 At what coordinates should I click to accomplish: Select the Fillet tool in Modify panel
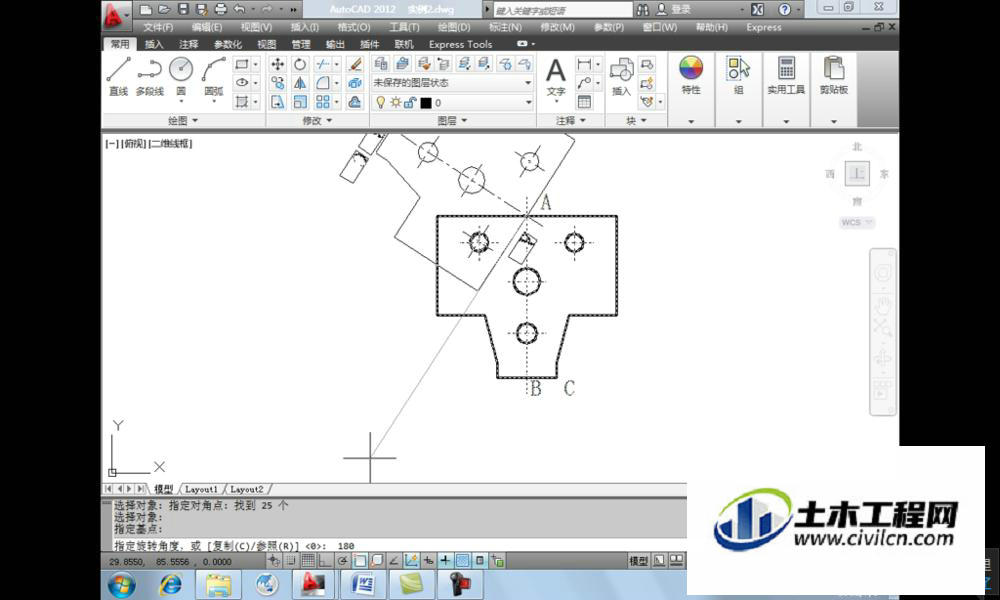click(x=323, y=83)
